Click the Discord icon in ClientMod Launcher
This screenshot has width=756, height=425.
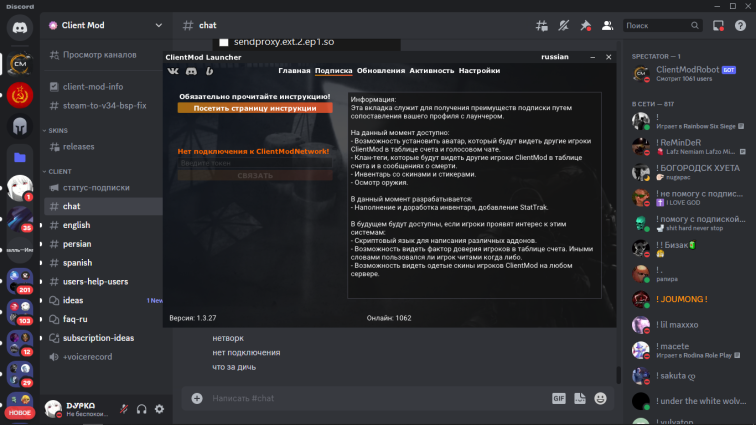192,71
